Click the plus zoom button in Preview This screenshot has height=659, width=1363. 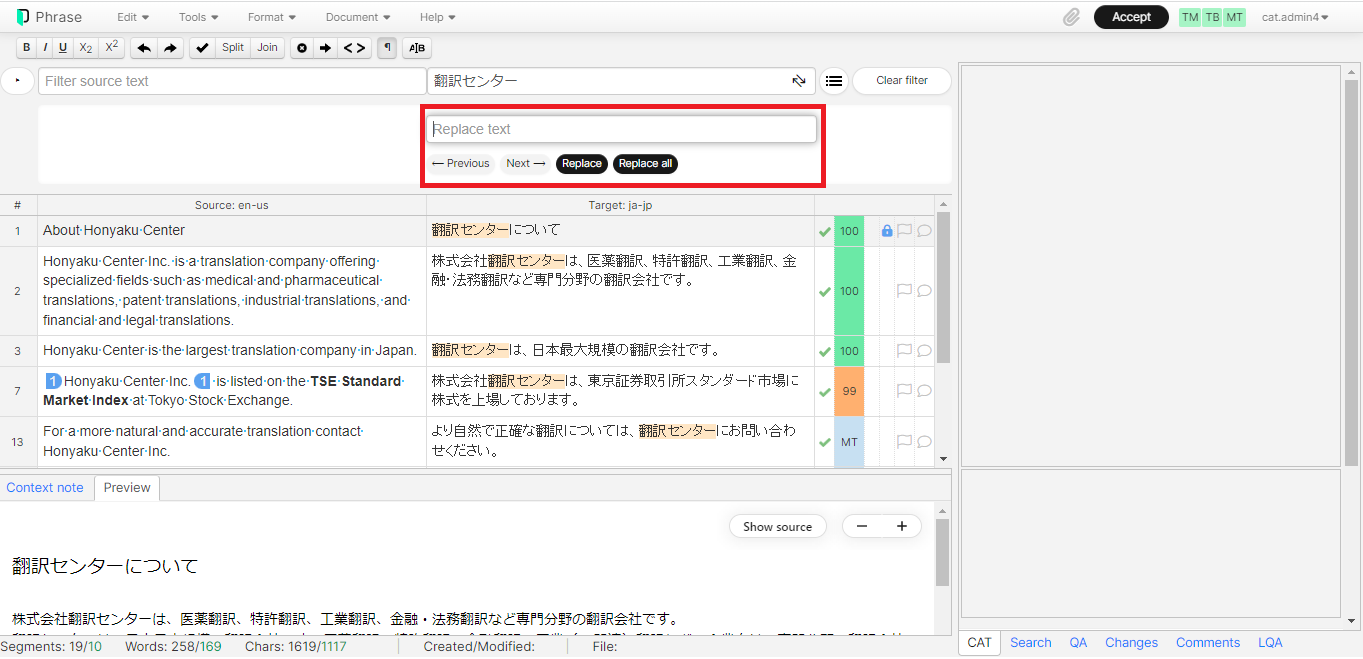tap(901, 527)
